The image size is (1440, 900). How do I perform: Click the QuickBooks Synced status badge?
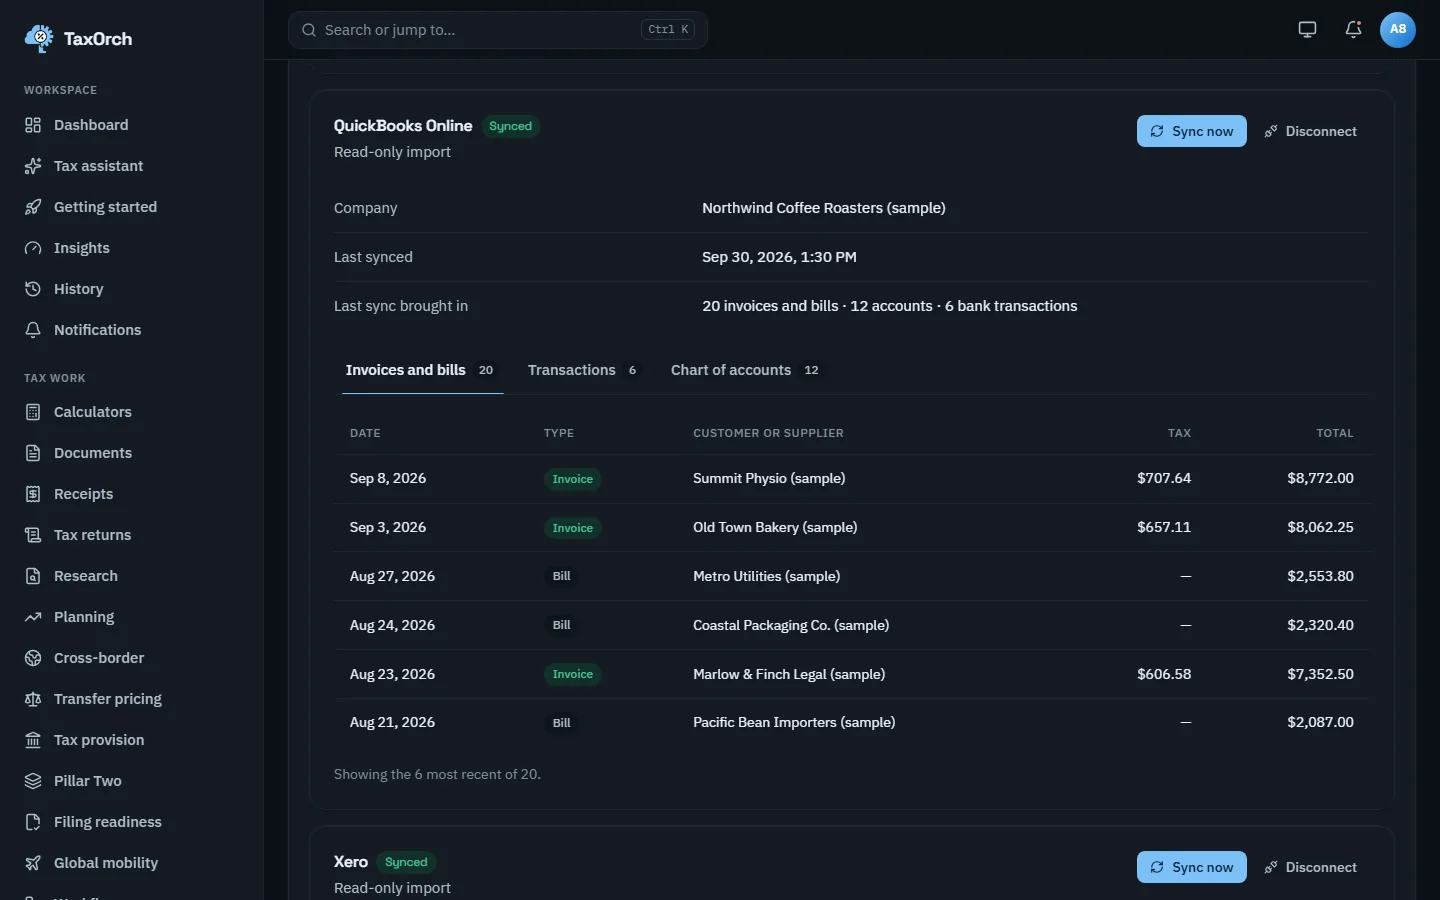(511, 126)
